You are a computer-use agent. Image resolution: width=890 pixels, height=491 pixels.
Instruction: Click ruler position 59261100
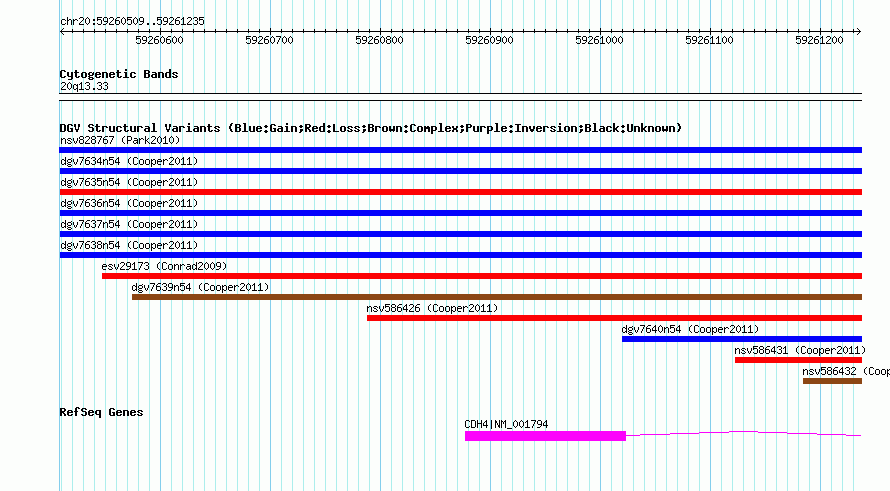coord(710,40)
